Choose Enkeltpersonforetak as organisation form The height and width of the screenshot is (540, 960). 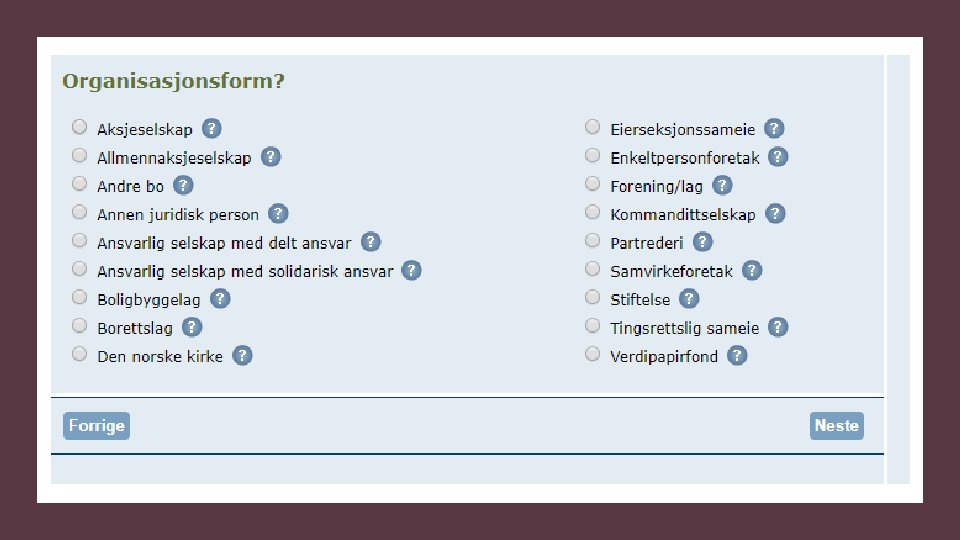pos(593,156)
